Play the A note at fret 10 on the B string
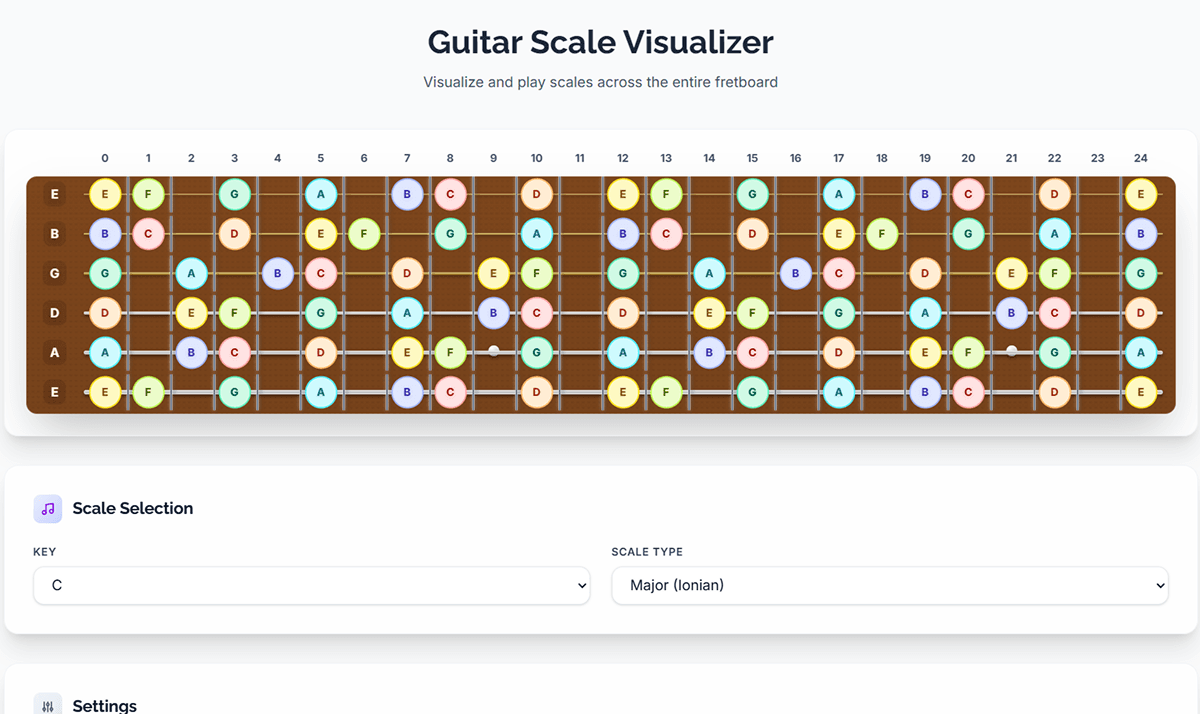 pyautogui.click(x=537, y=233)
